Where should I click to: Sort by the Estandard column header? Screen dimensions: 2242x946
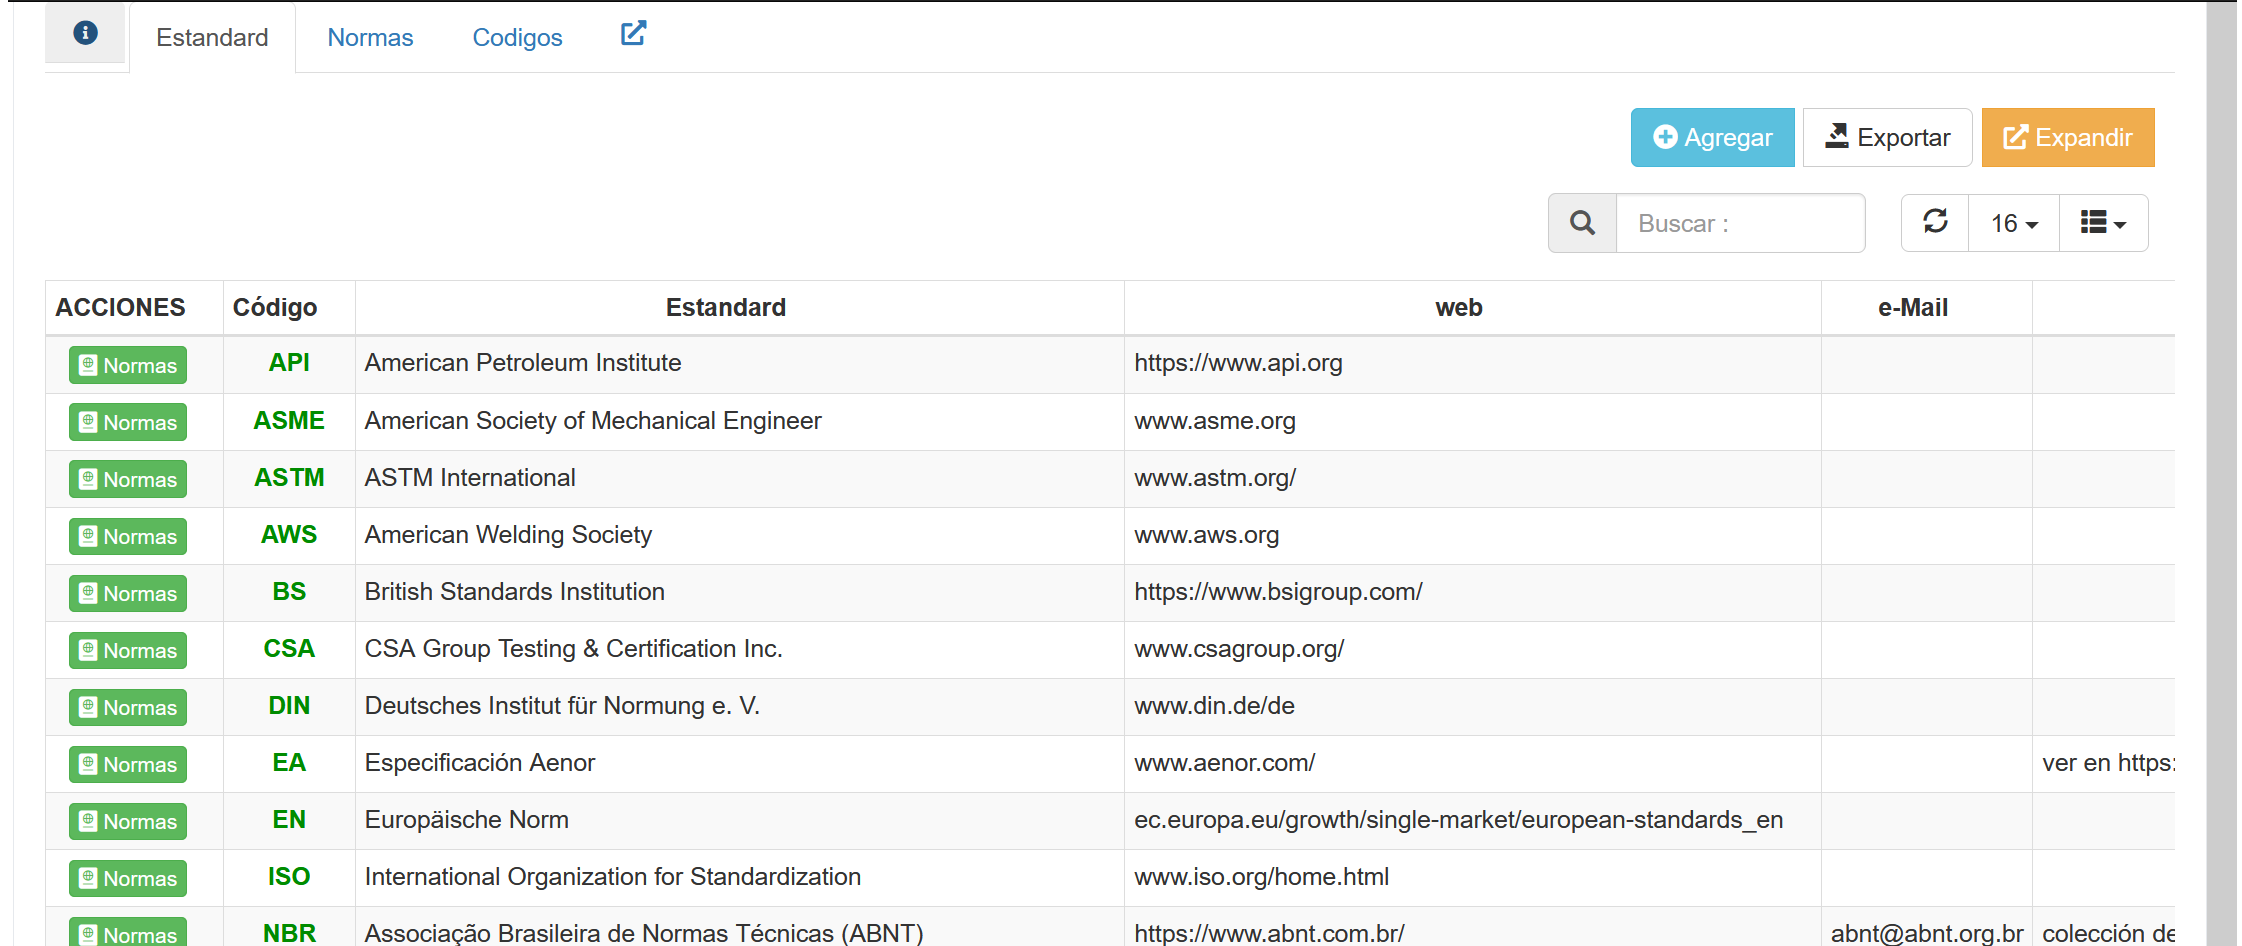click(x=726, y=308)
